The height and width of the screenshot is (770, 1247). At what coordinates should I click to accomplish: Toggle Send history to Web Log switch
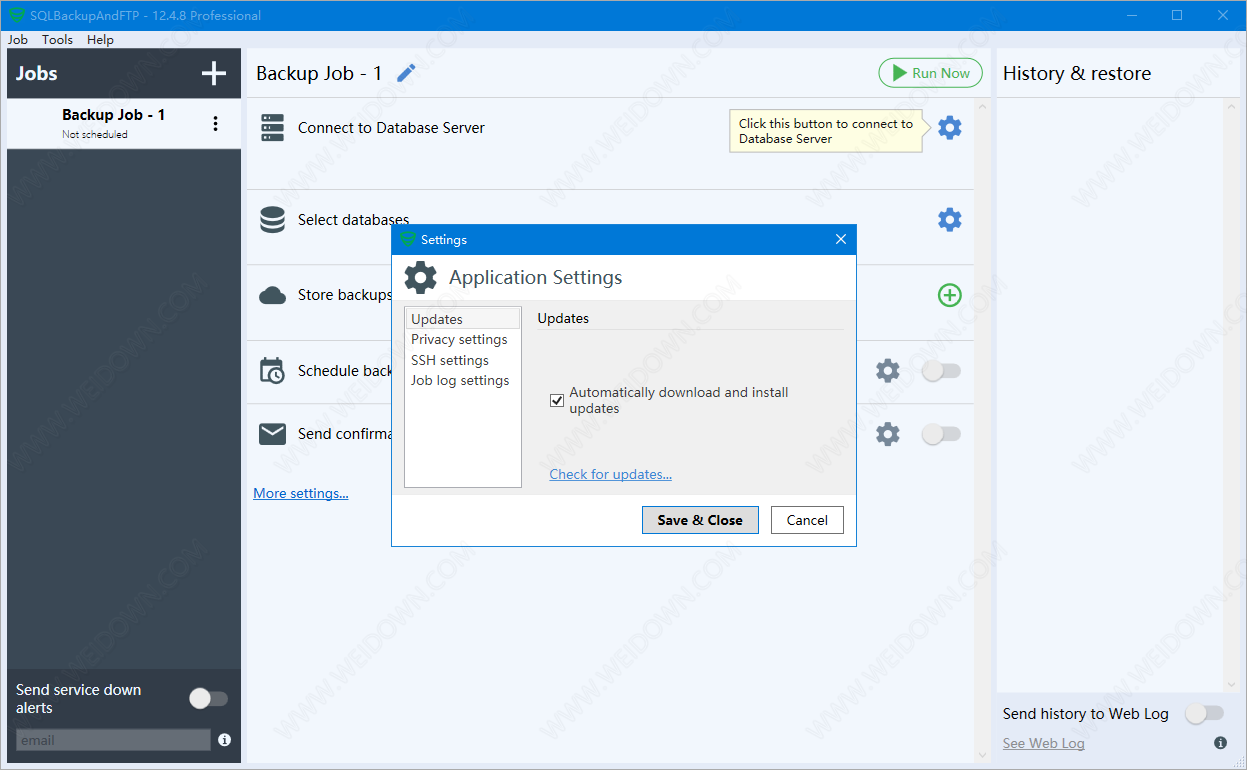tap(1204, 713)
